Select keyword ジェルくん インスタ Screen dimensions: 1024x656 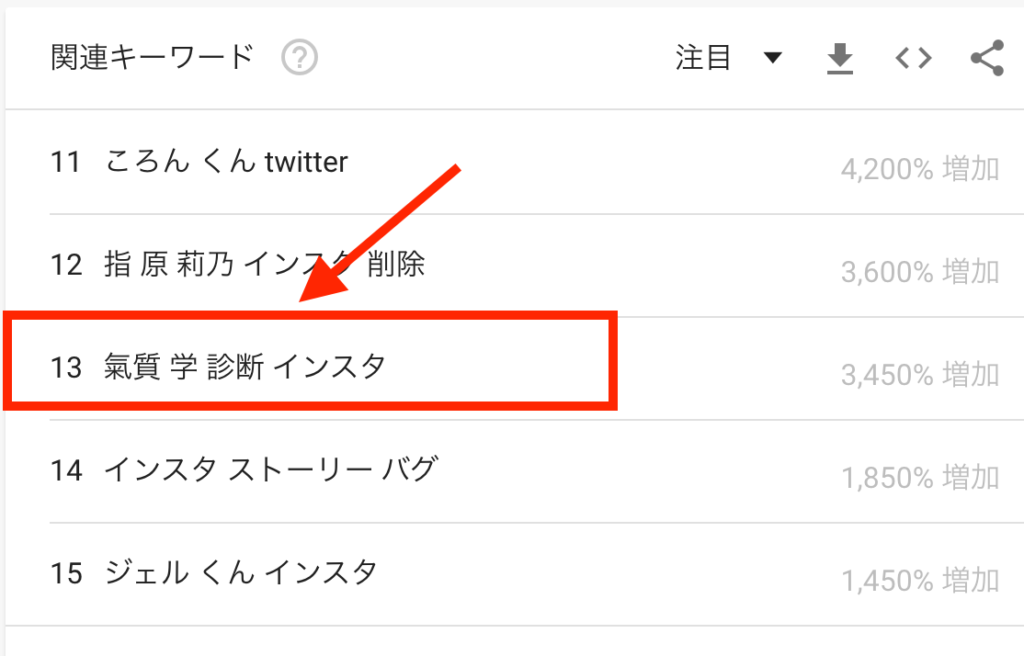point(241,573)
